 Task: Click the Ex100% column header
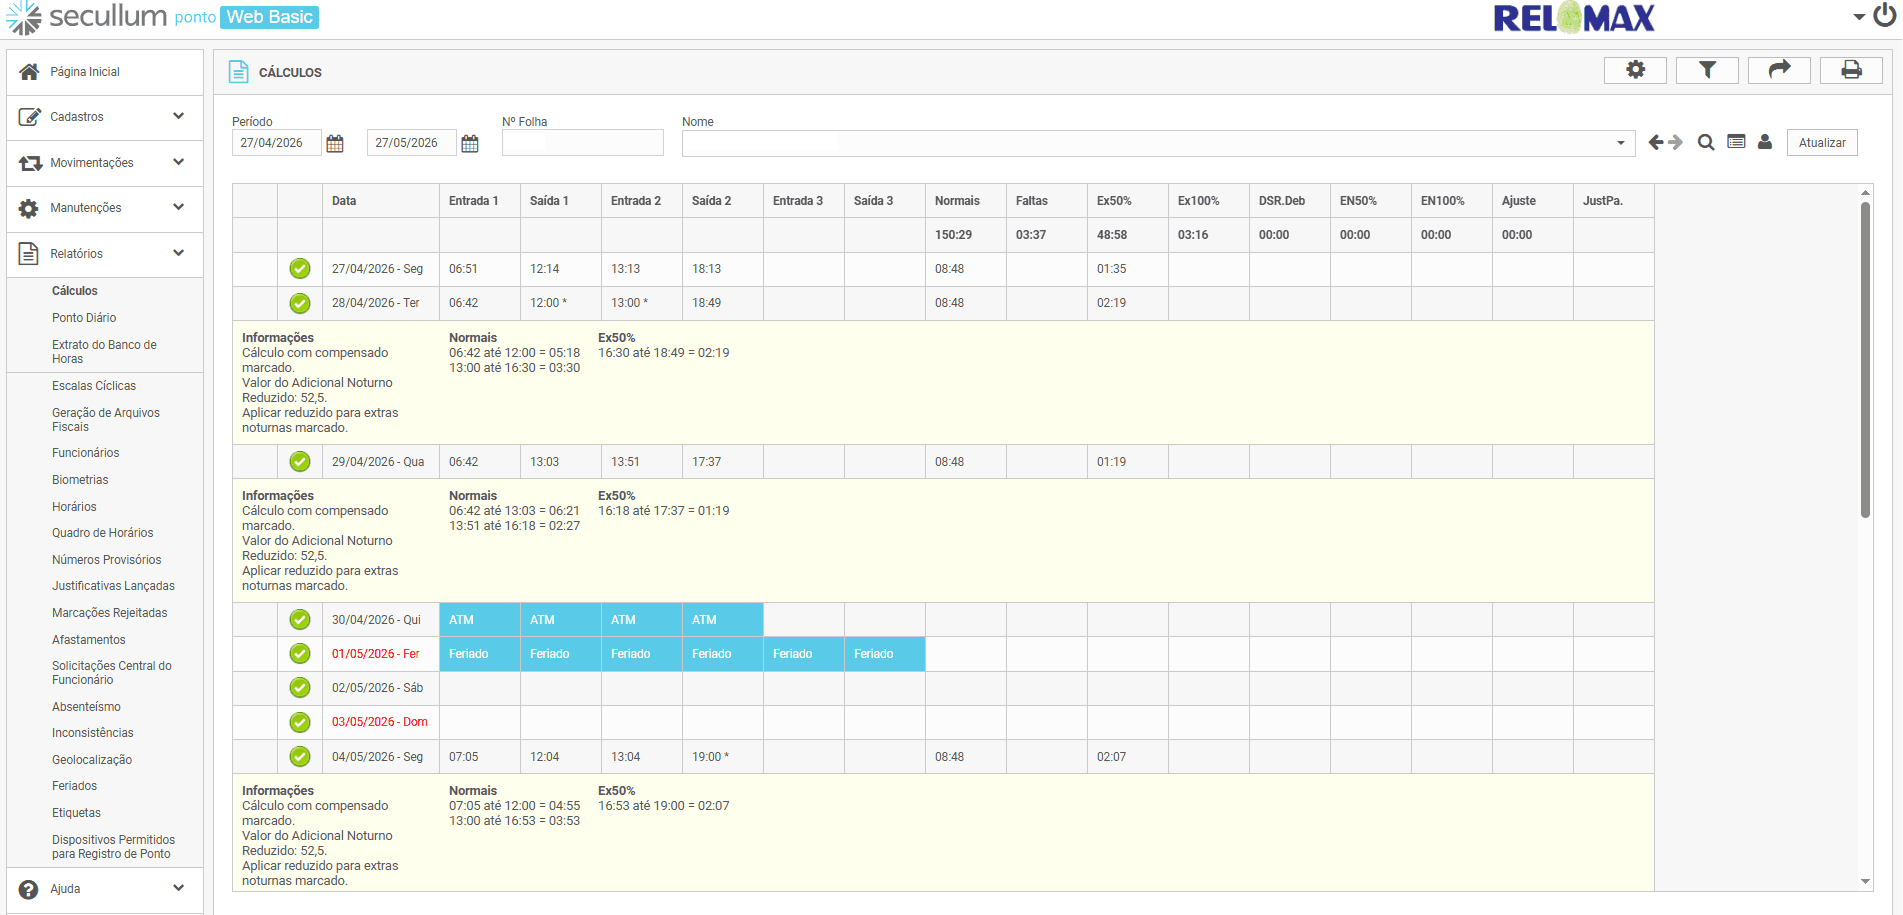tap(1208, 201)
